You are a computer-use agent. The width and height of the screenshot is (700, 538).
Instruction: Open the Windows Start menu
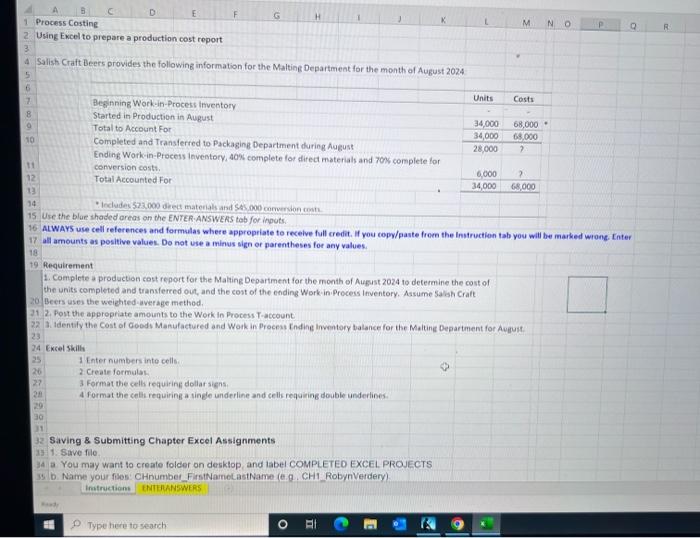click(x=49, y=525)
